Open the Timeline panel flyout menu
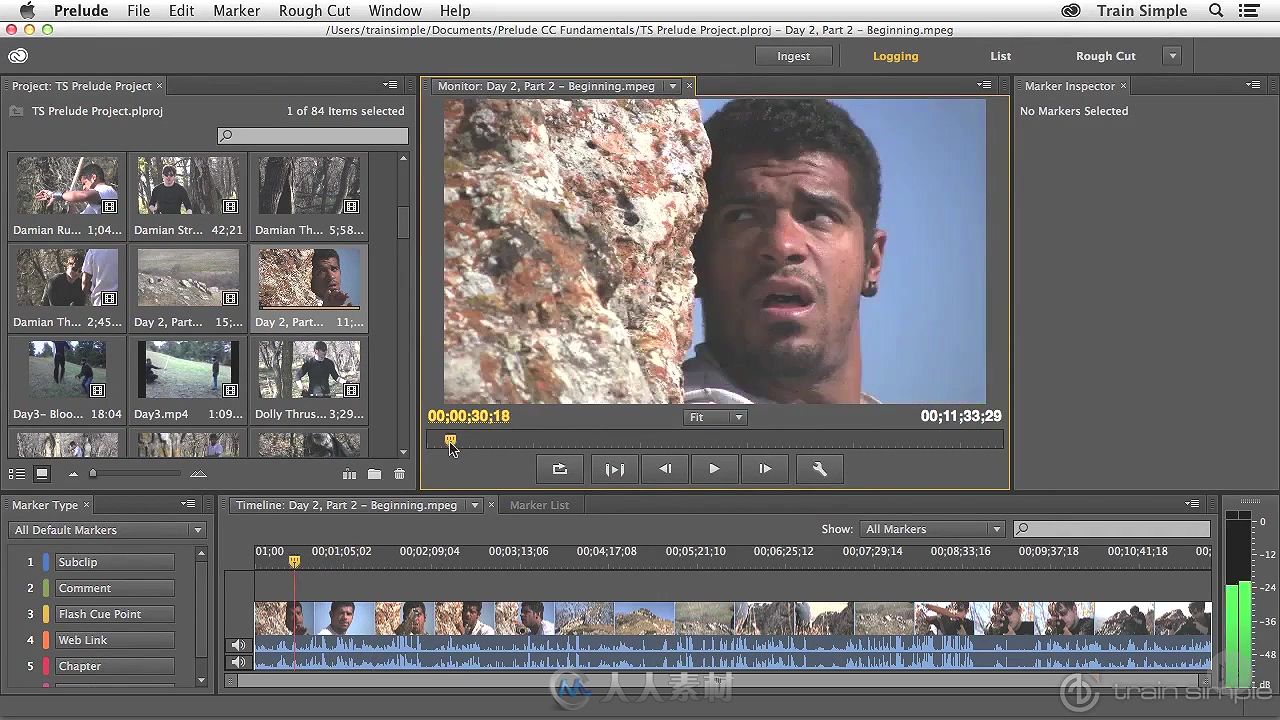This screenshot has height=720, width=1280. [x=1192, y=504]
